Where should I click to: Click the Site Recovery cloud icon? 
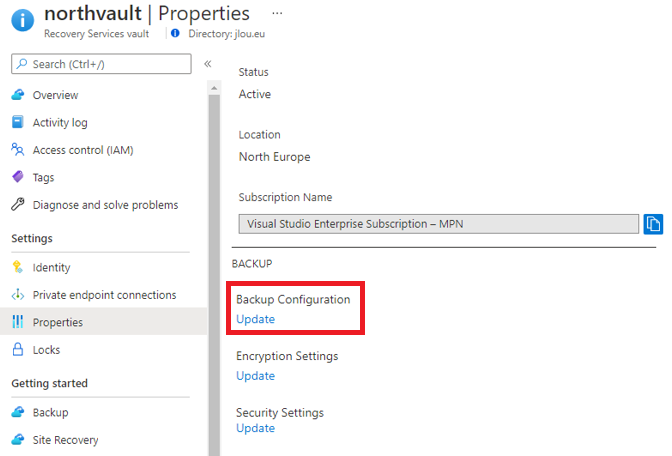[x=18, y=439]
